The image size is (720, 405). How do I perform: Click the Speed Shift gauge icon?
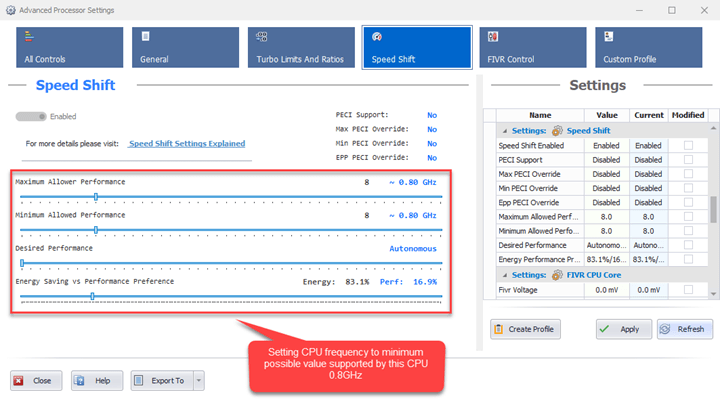coord(377,37)
